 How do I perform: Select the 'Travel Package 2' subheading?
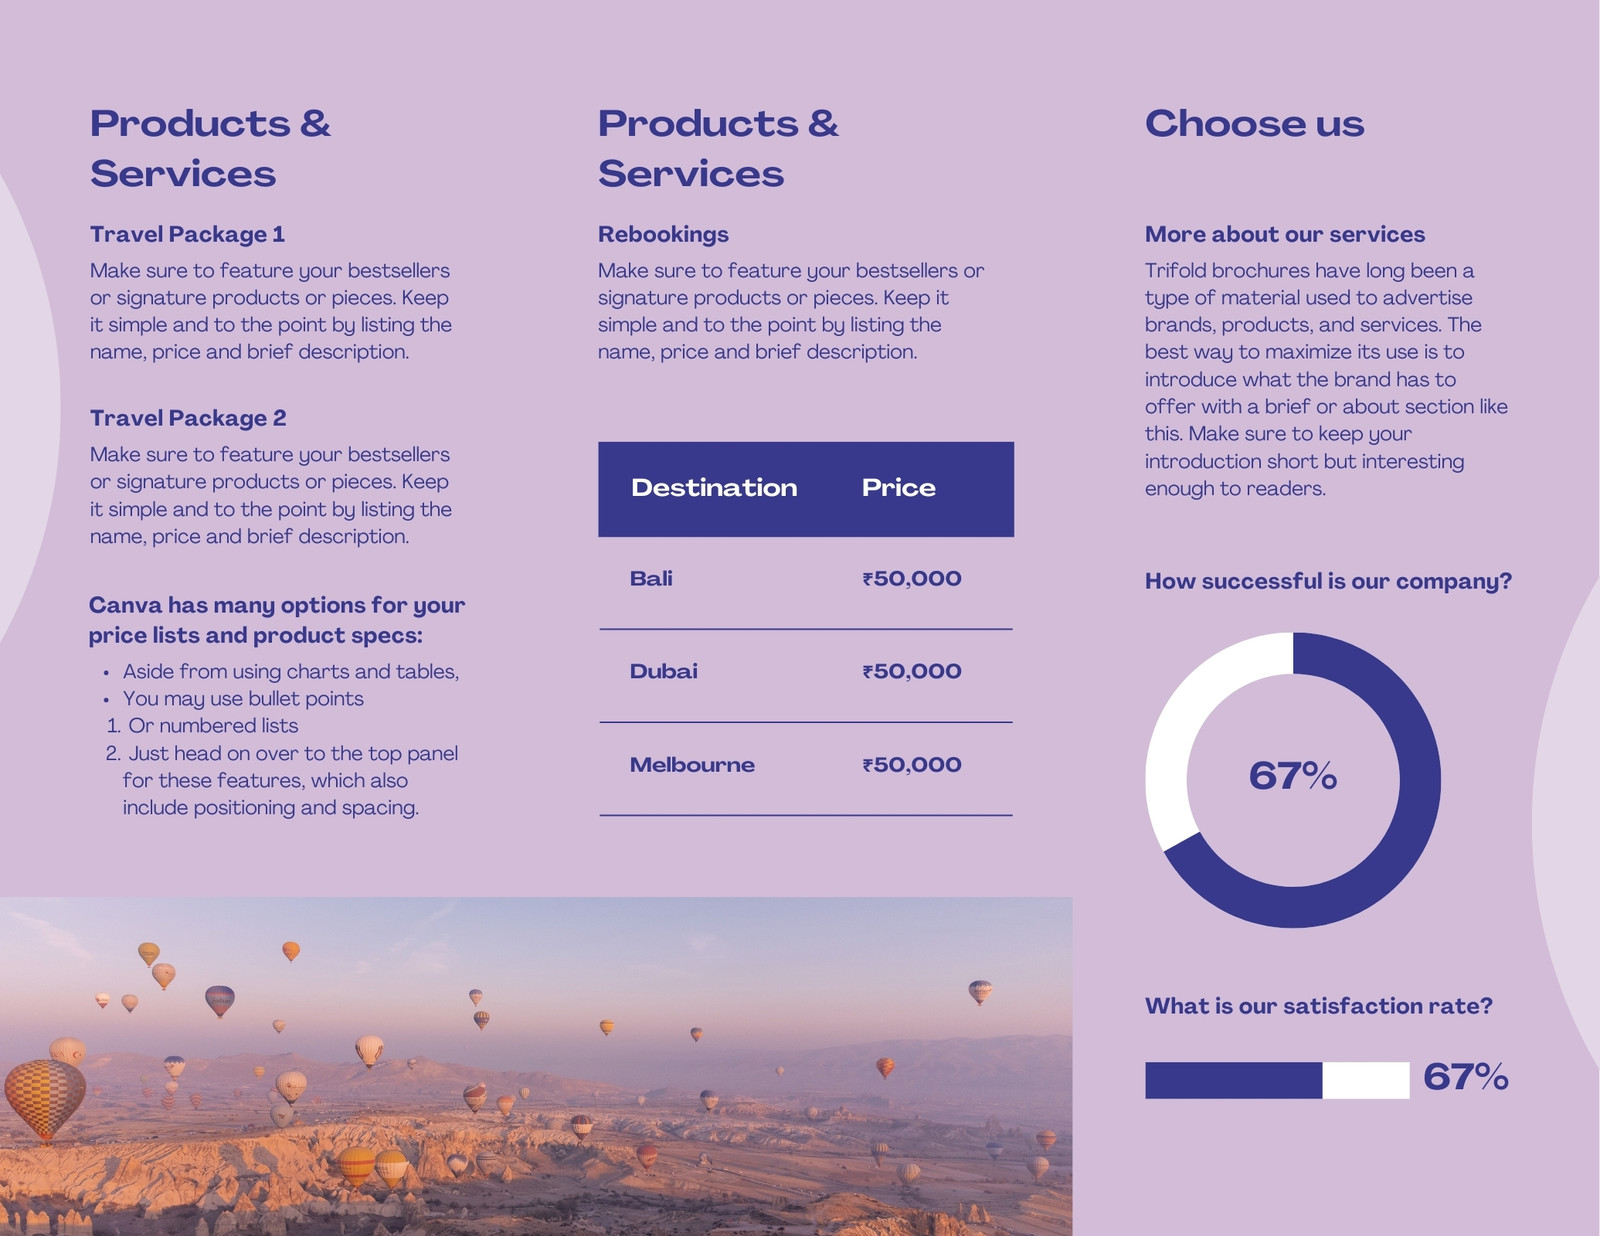tap(188, 418)
